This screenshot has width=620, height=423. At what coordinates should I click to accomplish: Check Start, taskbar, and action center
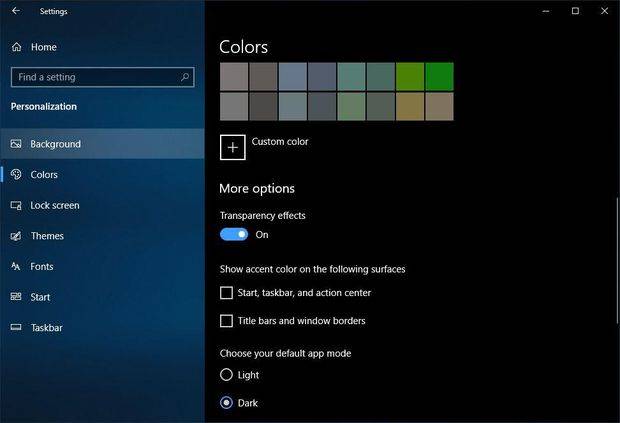tap(226, 293)
